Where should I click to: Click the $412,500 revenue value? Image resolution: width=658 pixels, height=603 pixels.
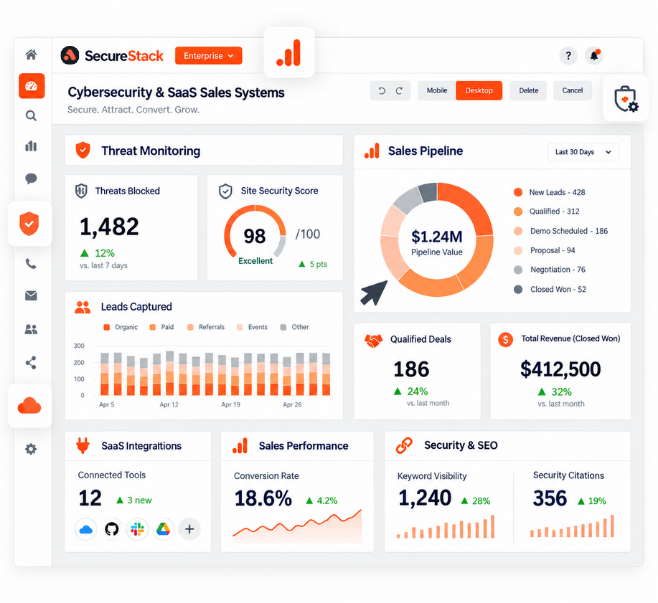click(x=561, y=369)
